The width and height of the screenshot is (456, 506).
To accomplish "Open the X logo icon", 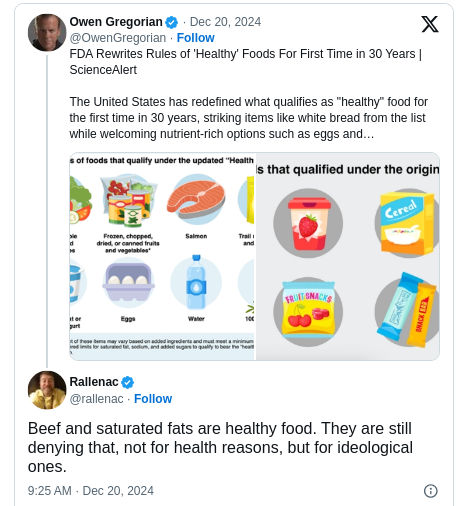I will 430,24.
